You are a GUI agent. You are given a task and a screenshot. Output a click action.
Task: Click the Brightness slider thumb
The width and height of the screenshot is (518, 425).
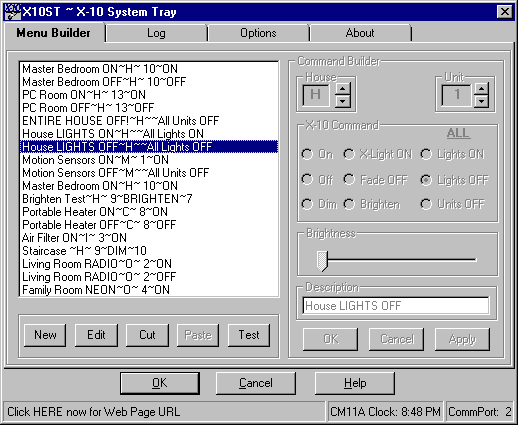322,261
